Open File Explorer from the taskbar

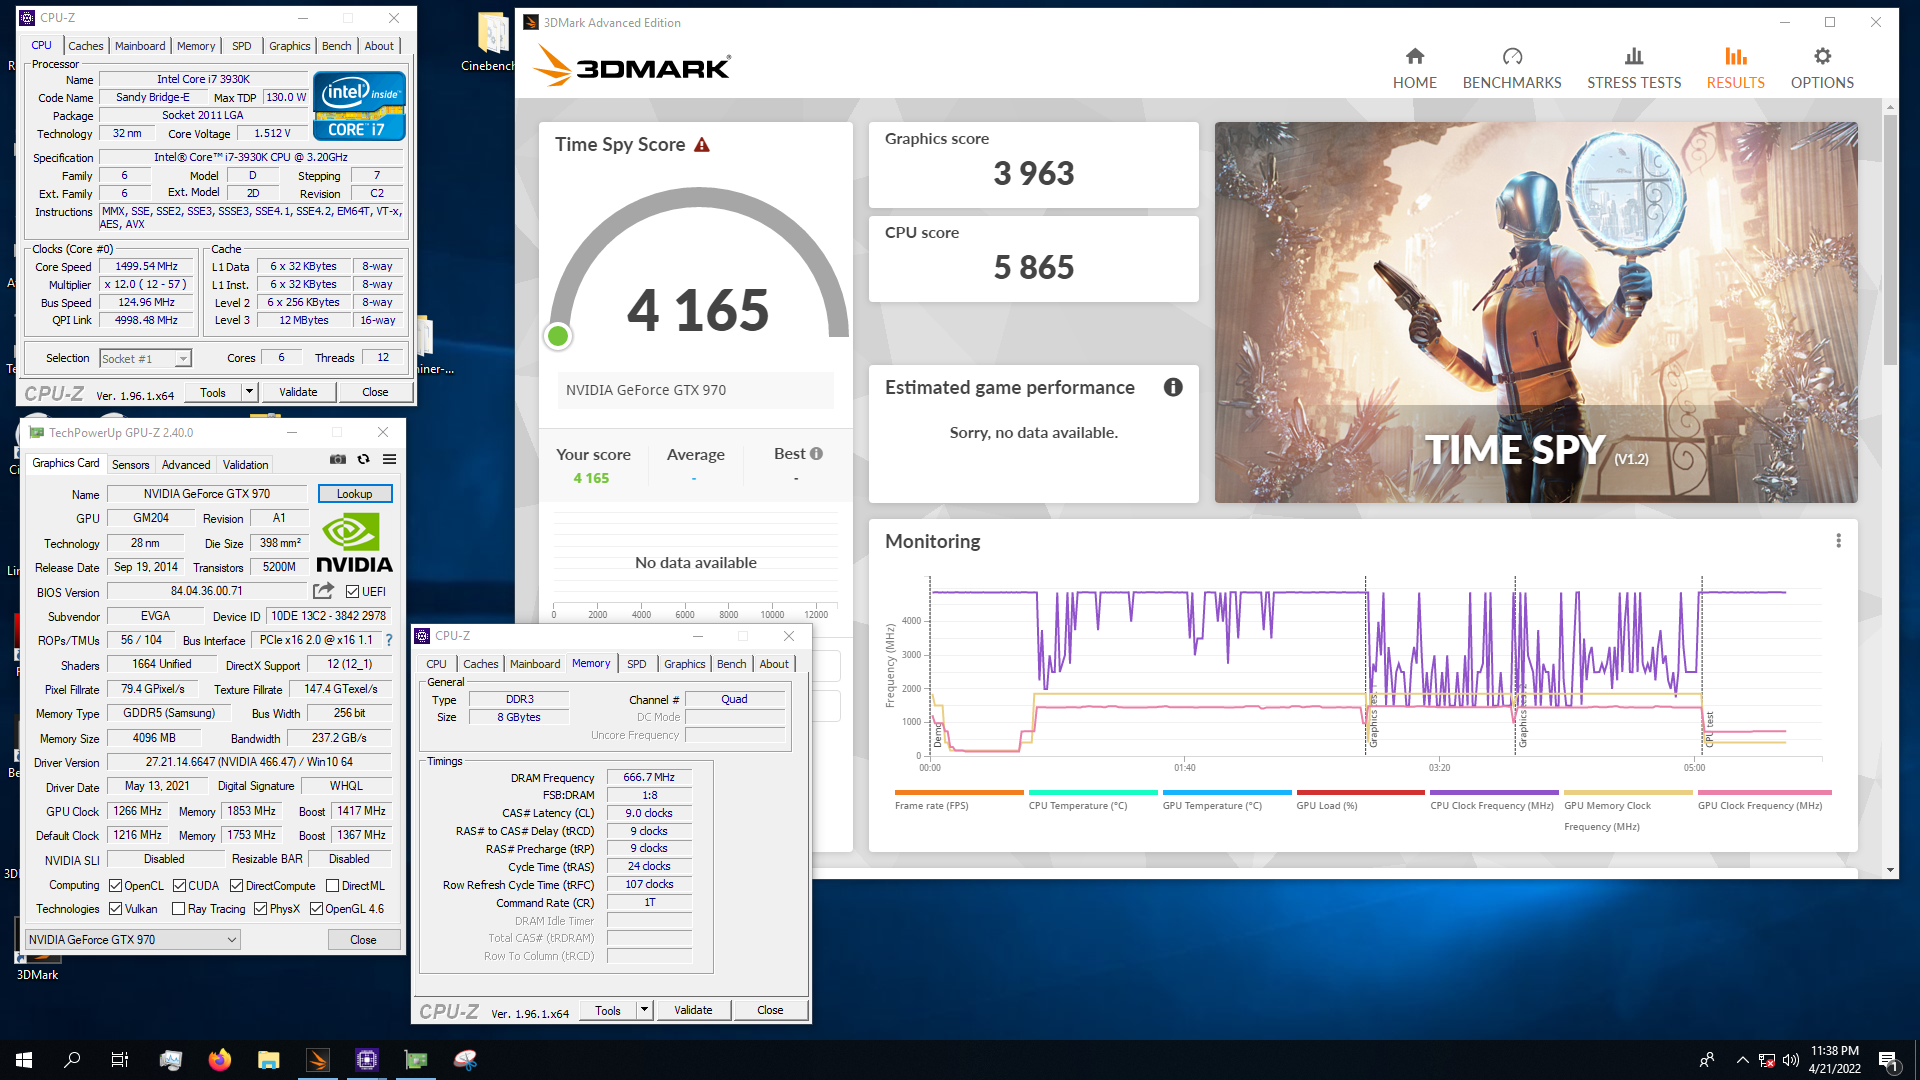pos(268,1060)
